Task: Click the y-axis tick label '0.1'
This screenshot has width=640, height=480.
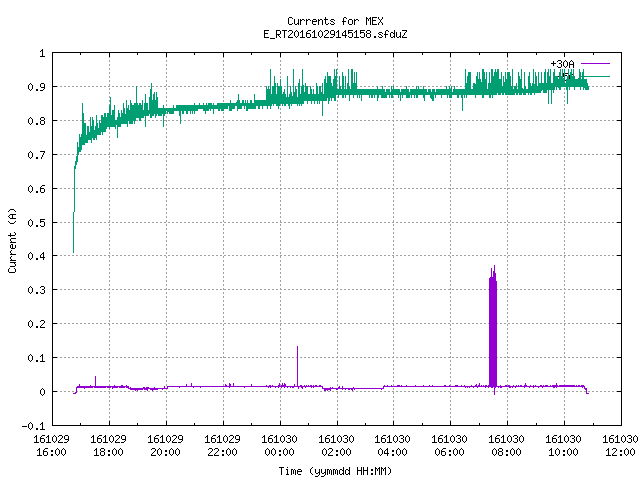Action: pos(36,358)
